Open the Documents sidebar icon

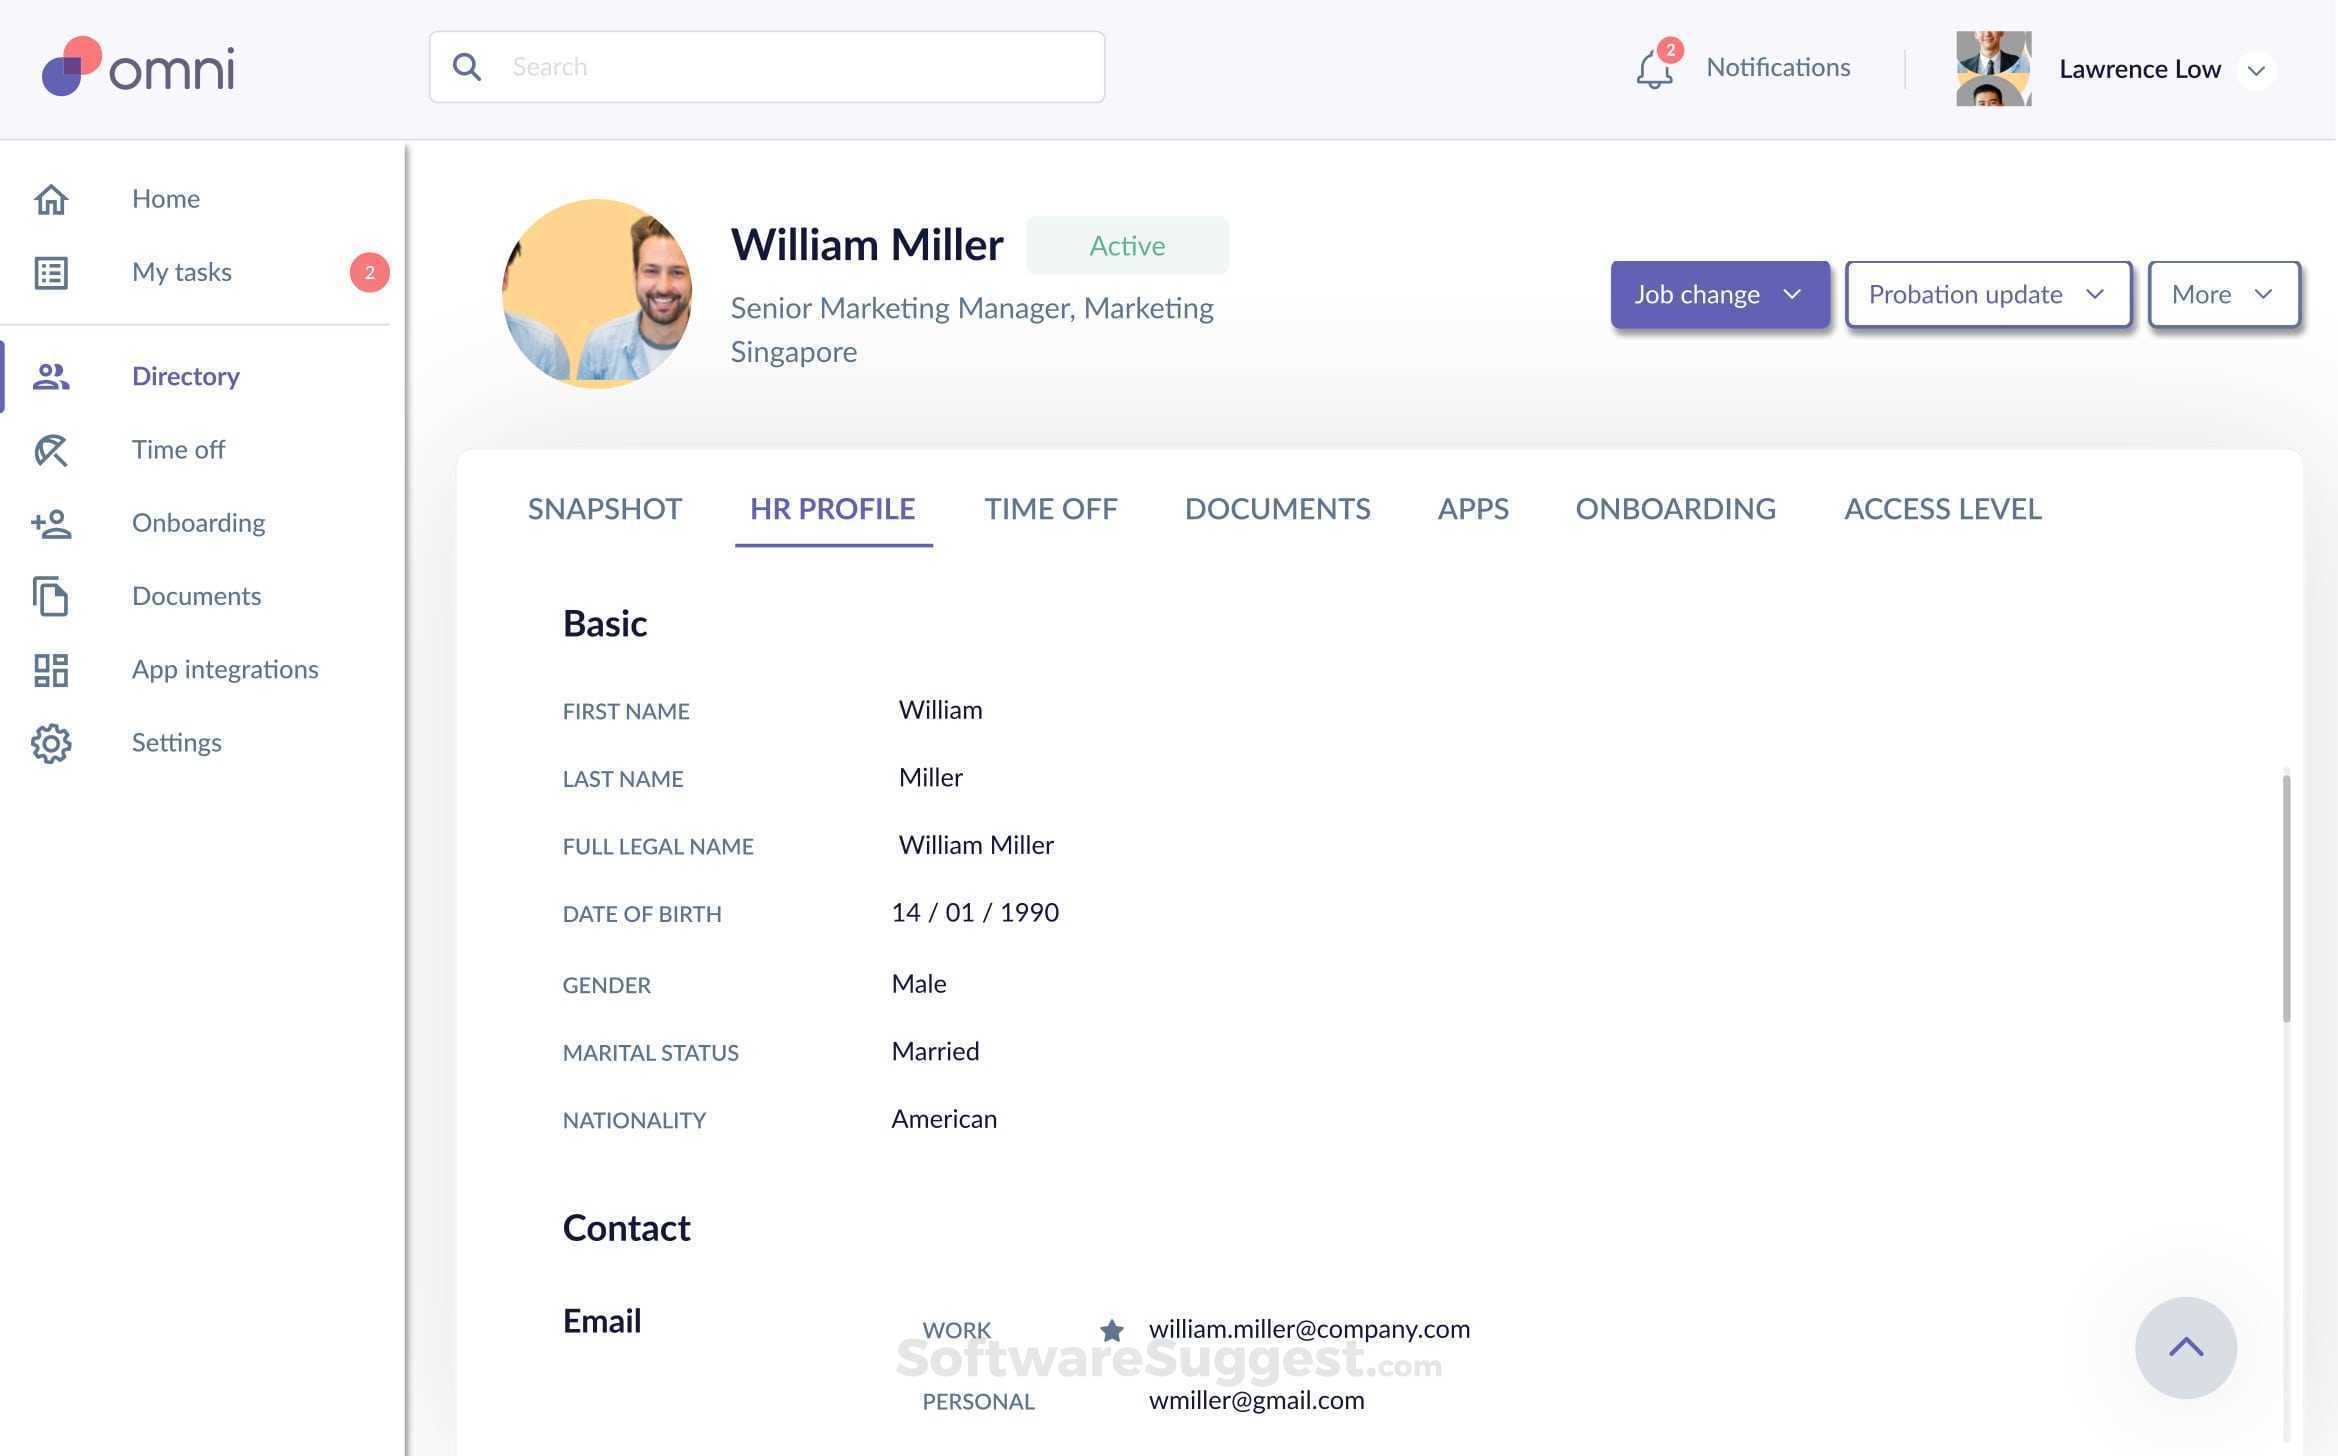[x=51, y=596]
